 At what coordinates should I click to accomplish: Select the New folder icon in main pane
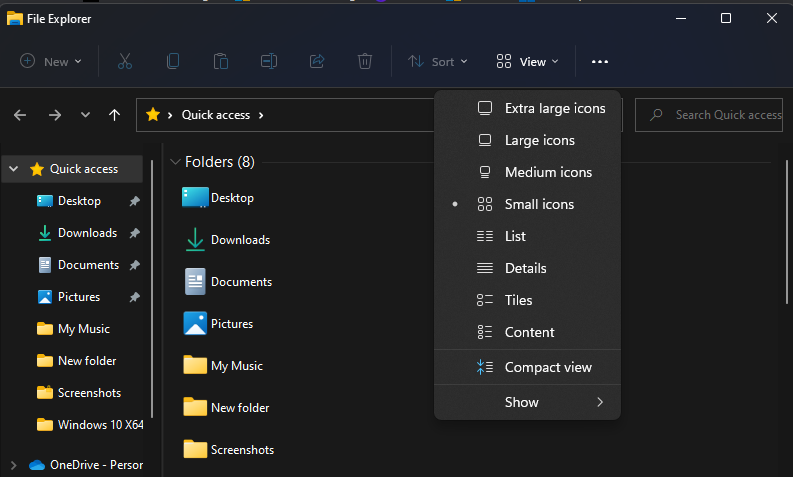pyautogui.click(x=195, y=407)
